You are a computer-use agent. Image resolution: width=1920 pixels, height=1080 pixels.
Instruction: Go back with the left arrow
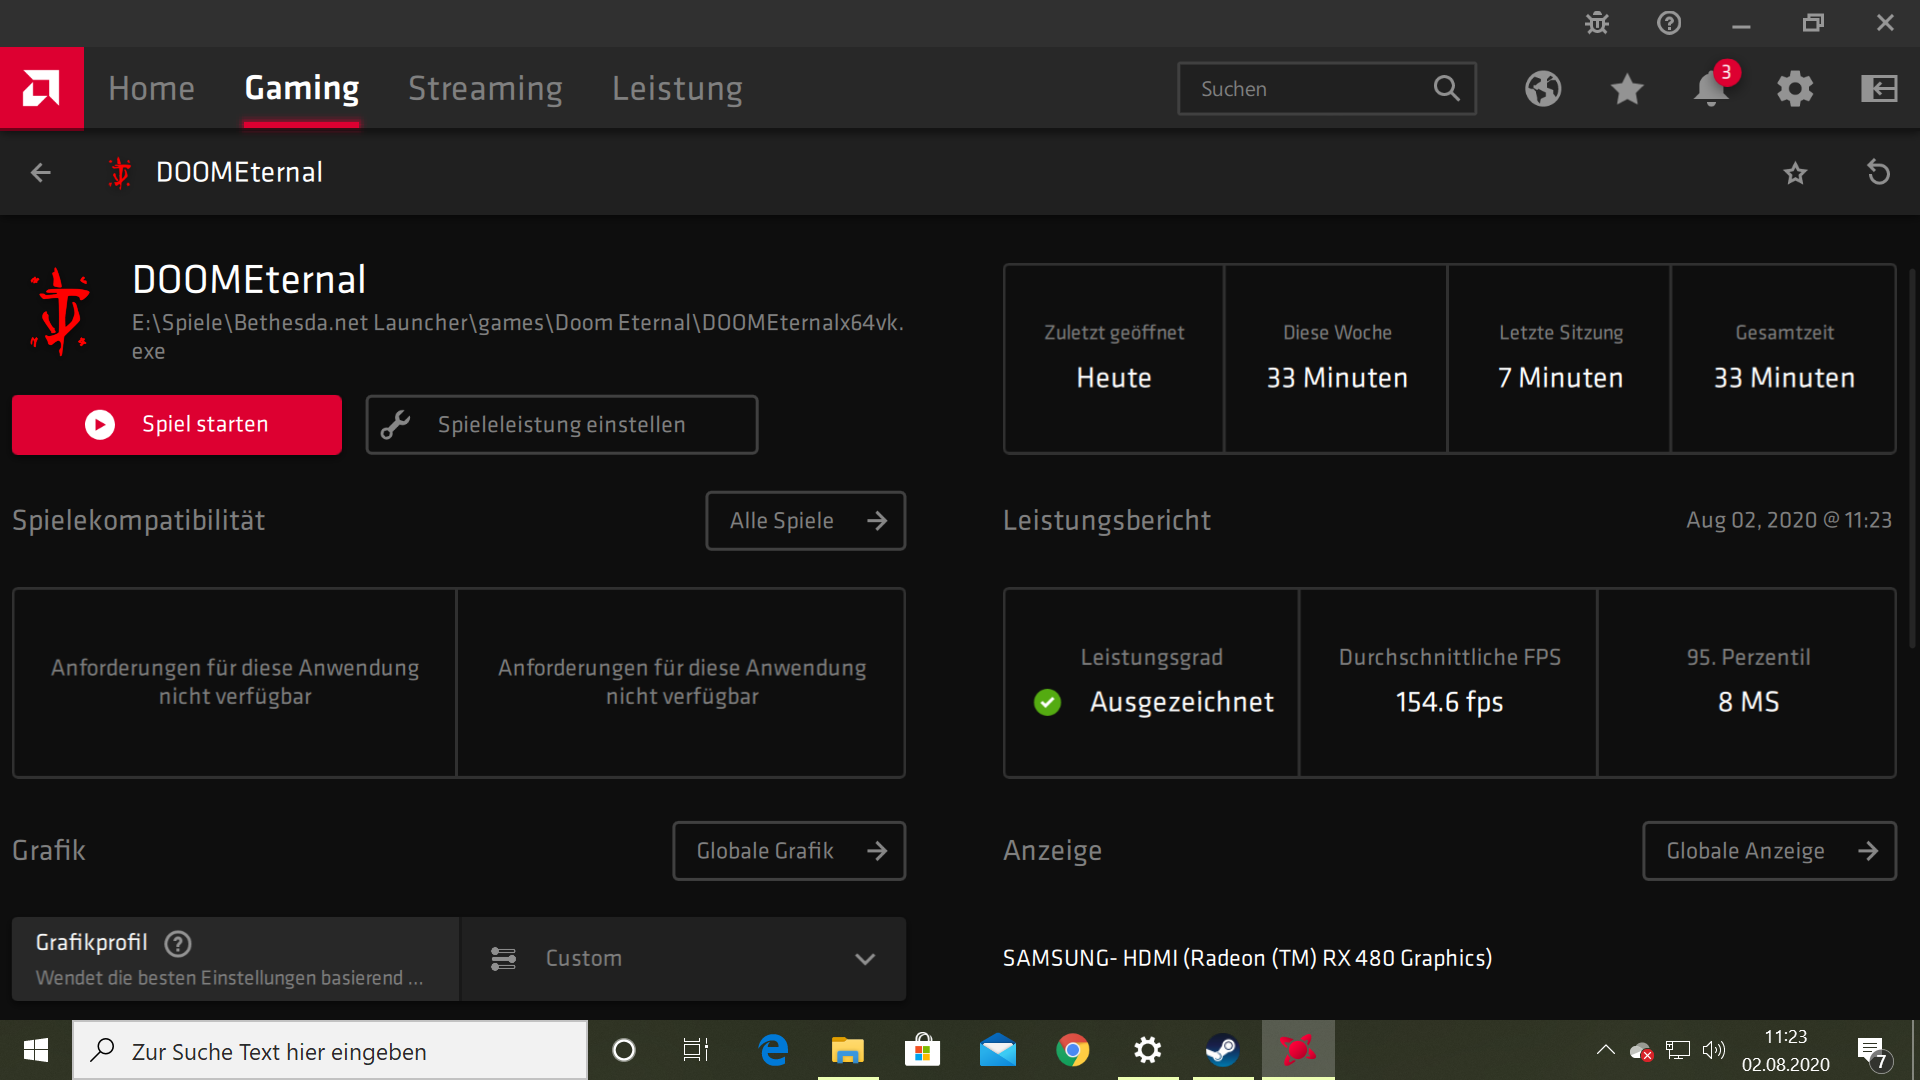click(41, 172)
